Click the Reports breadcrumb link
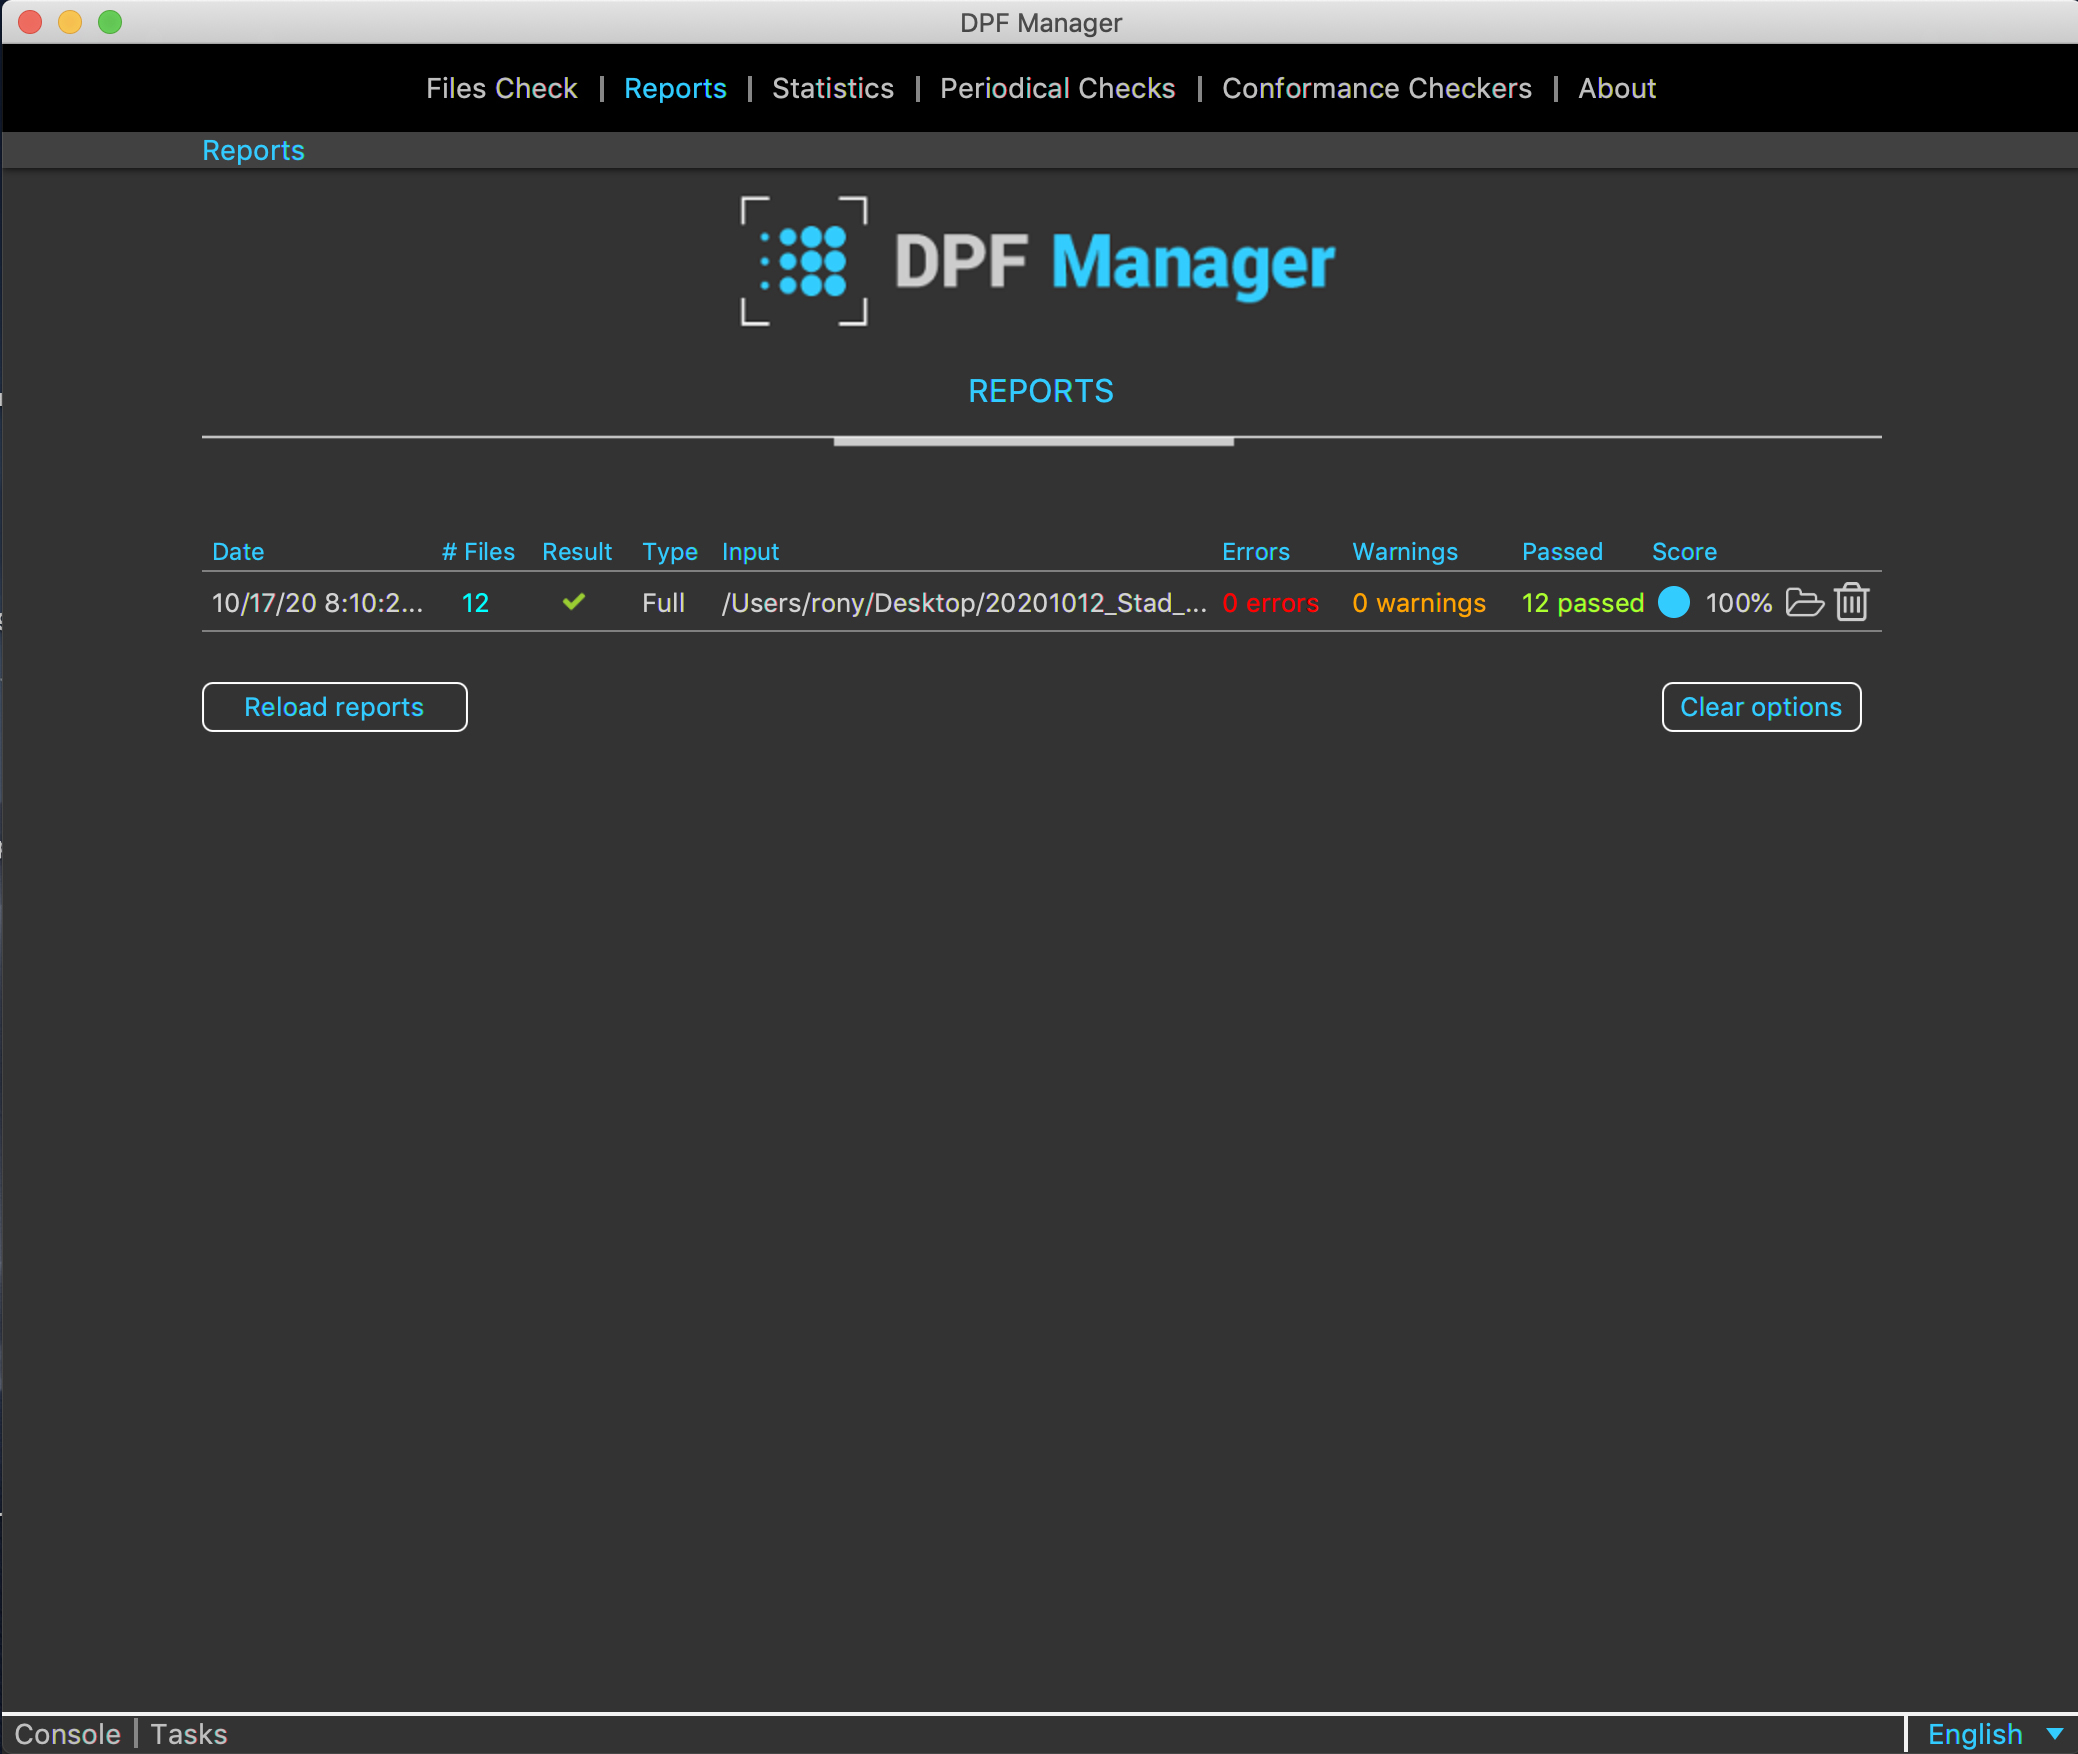The image size is (2078, 1754). [x=253, y=150]
